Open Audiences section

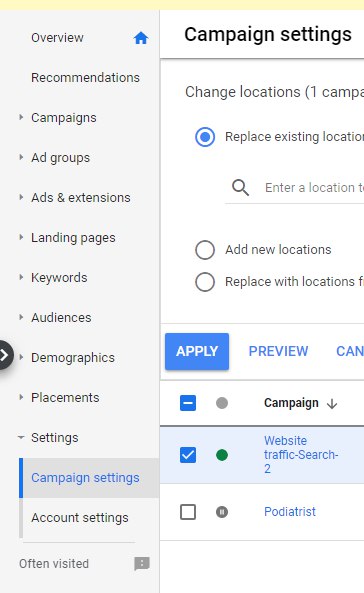[61, 318]
